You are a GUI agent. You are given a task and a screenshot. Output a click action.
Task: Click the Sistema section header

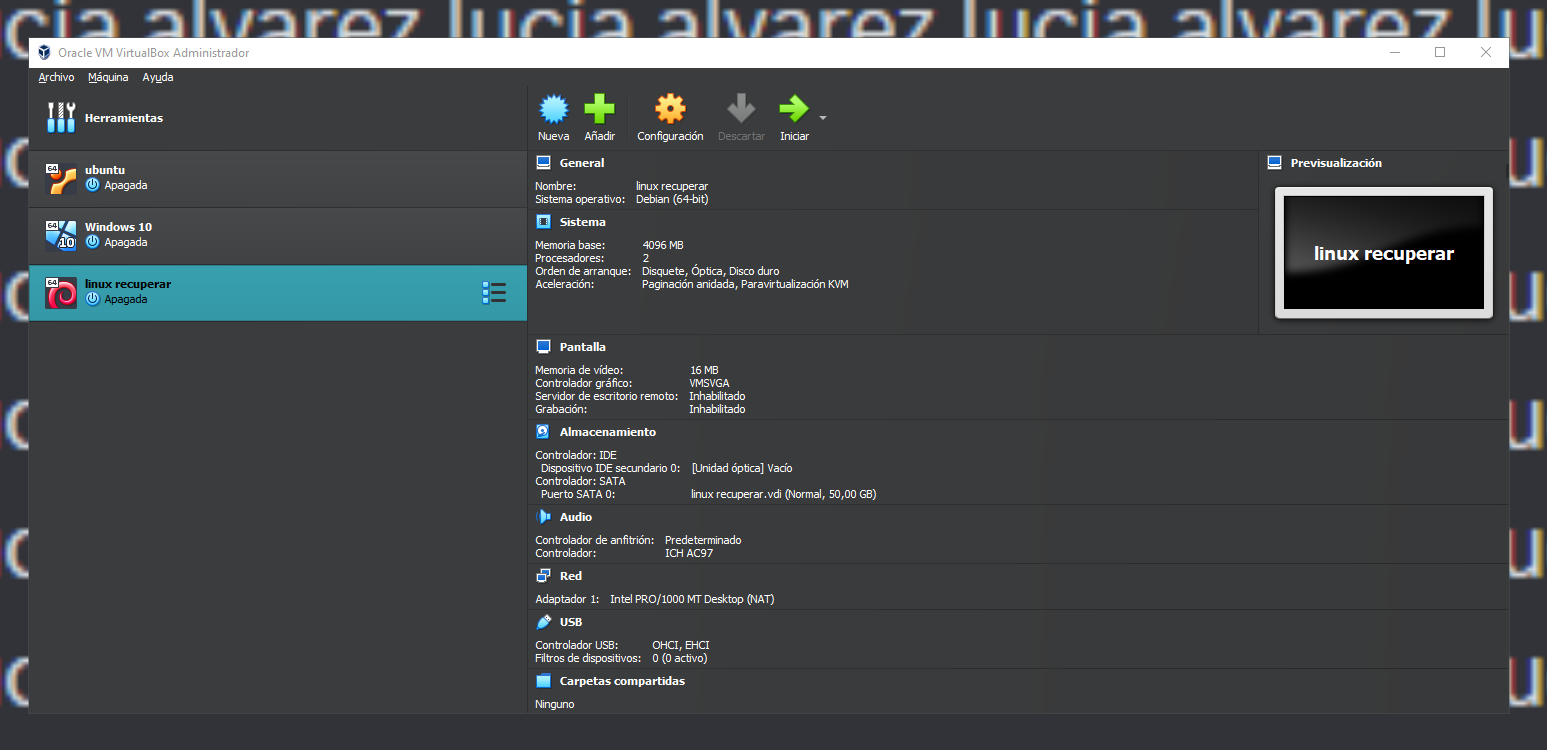click(582, 222)
